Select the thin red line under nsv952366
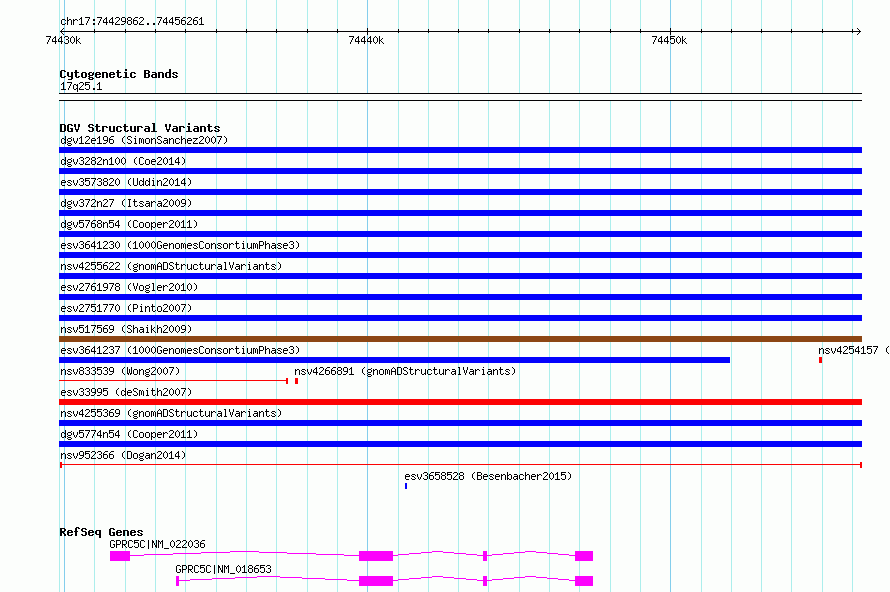 click(461, 465)
